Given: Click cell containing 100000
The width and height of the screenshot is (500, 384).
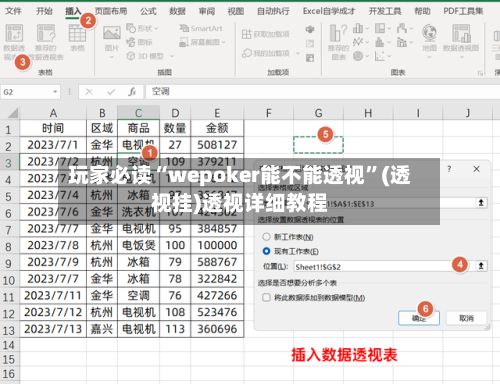Looking at the screenshot, I should 217,245.
